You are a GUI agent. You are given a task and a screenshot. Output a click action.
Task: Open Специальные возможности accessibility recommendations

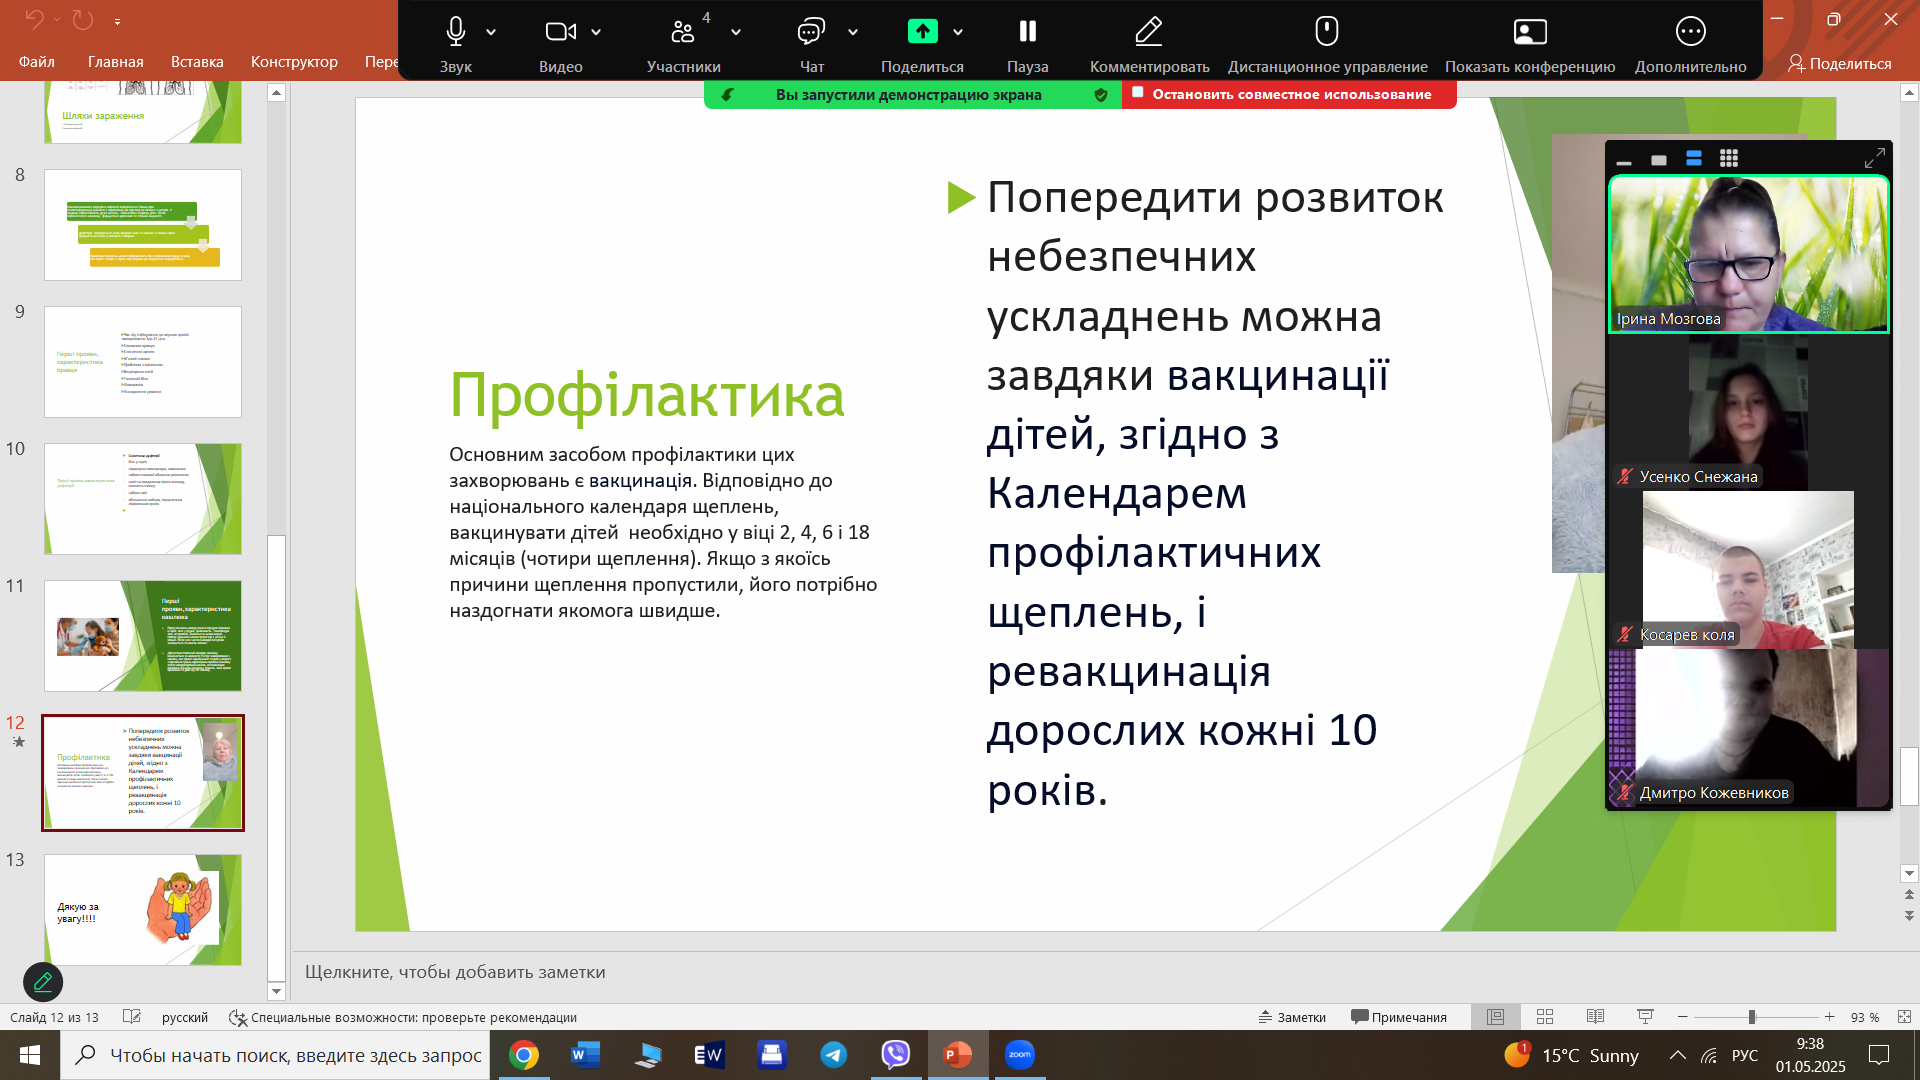(x=403, y=1017)
